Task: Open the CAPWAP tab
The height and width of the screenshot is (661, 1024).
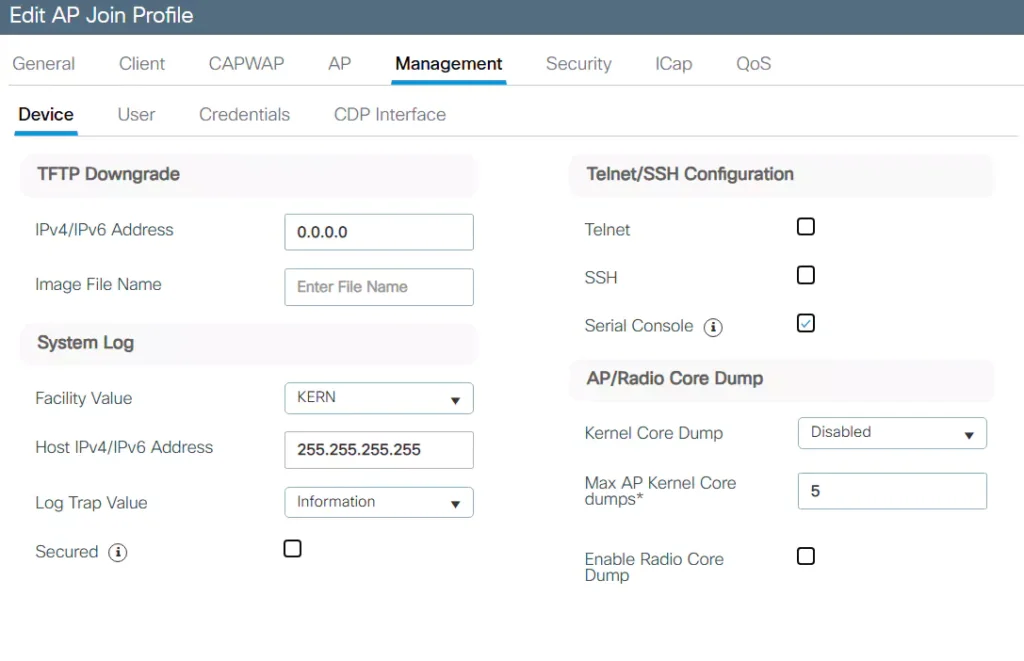Action: coord(246,63)
